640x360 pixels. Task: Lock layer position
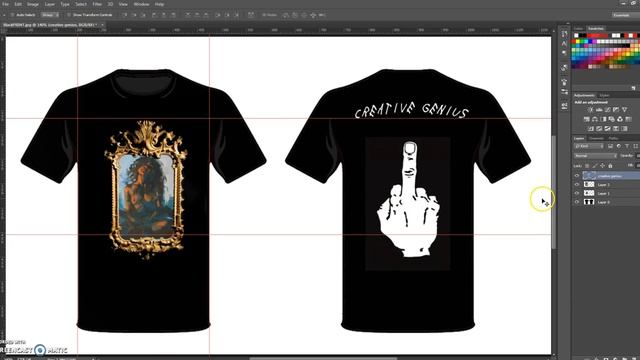(602, 166)
